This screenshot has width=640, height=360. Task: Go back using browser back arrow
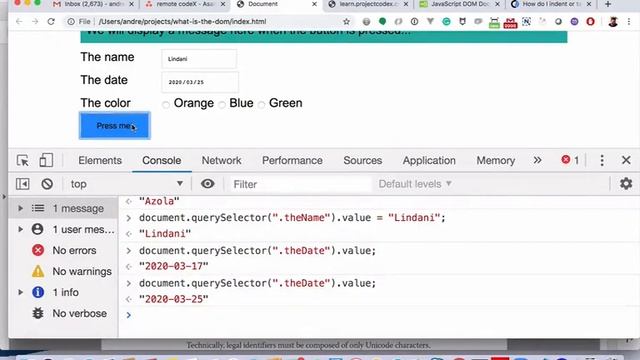19,22
